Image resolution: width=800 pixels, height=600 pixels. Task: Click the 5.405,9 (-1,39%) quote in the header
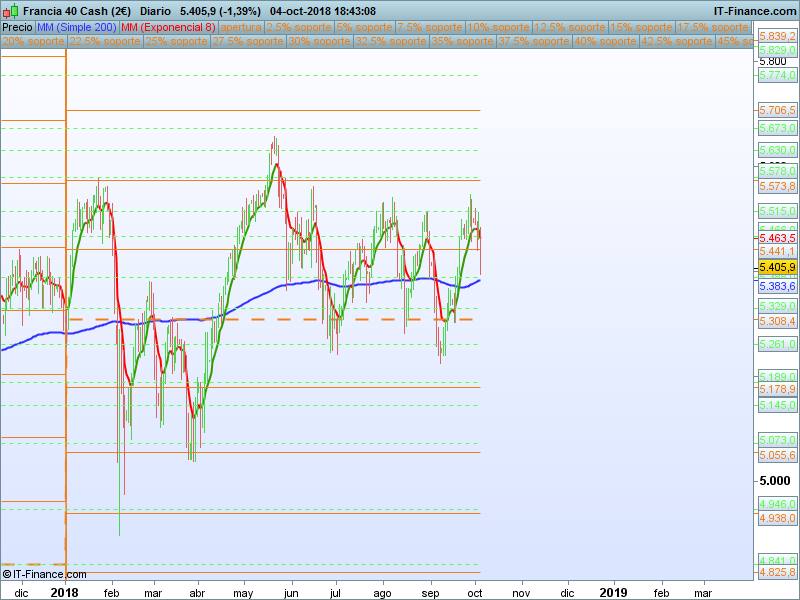click(x=220, y=11)
